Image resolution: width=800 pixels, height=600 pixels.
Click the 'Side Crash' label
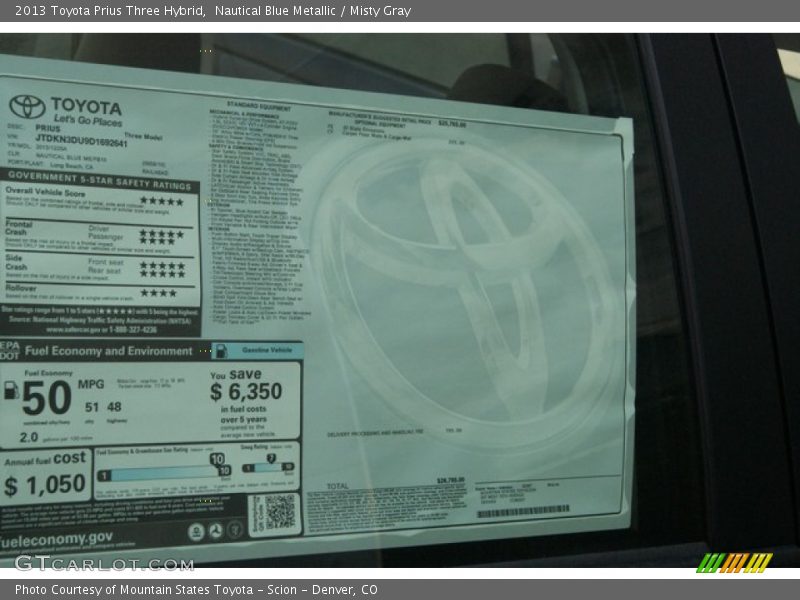[16, 262]
